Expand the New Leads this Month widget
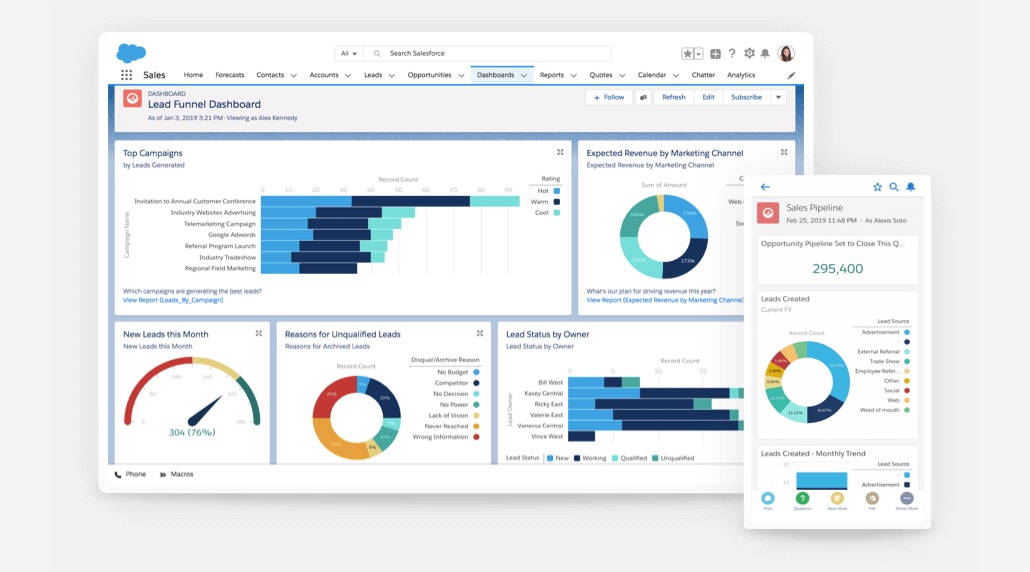1030x572 pixels. click(x=259, y=334)
